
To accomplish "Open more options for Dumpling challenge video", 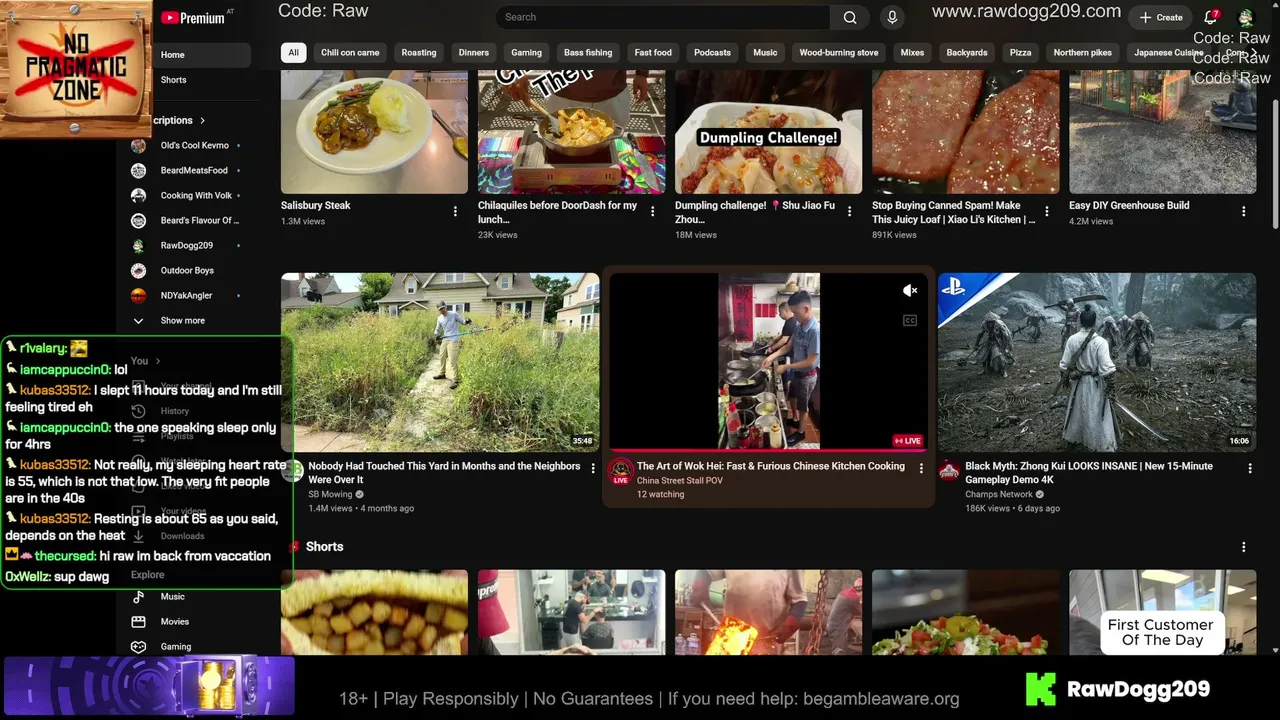I will tap(849, 211).
